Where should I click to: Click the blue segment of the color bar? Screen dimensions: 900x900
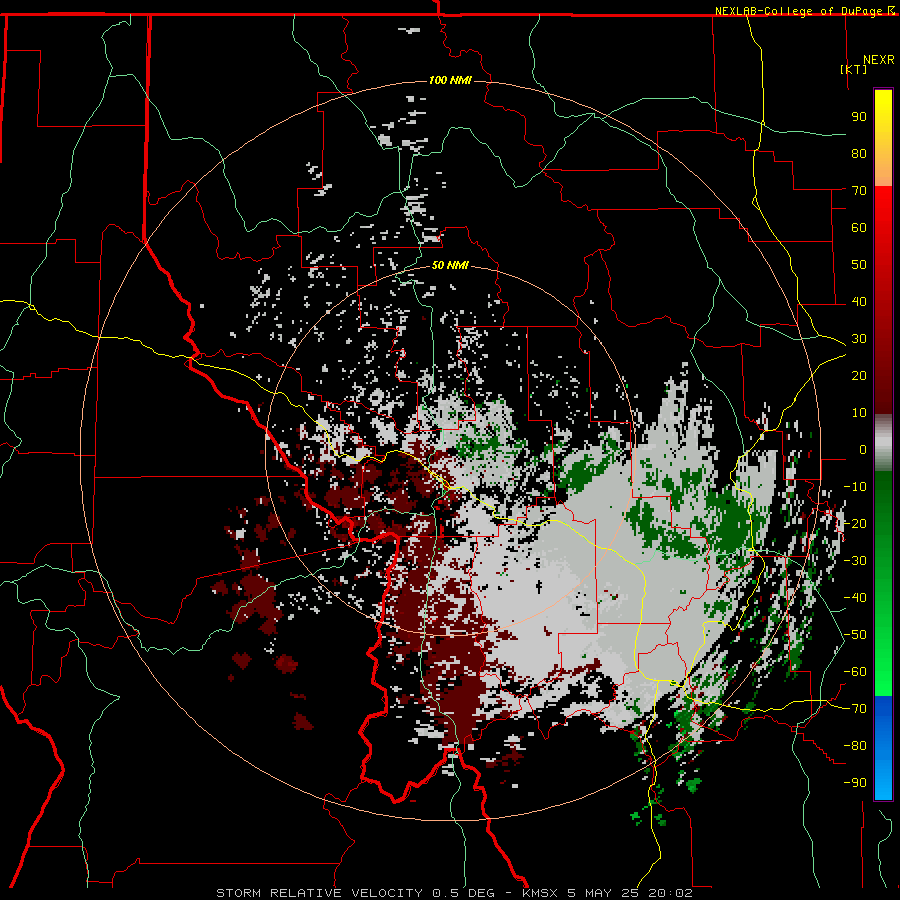[883, 748]
